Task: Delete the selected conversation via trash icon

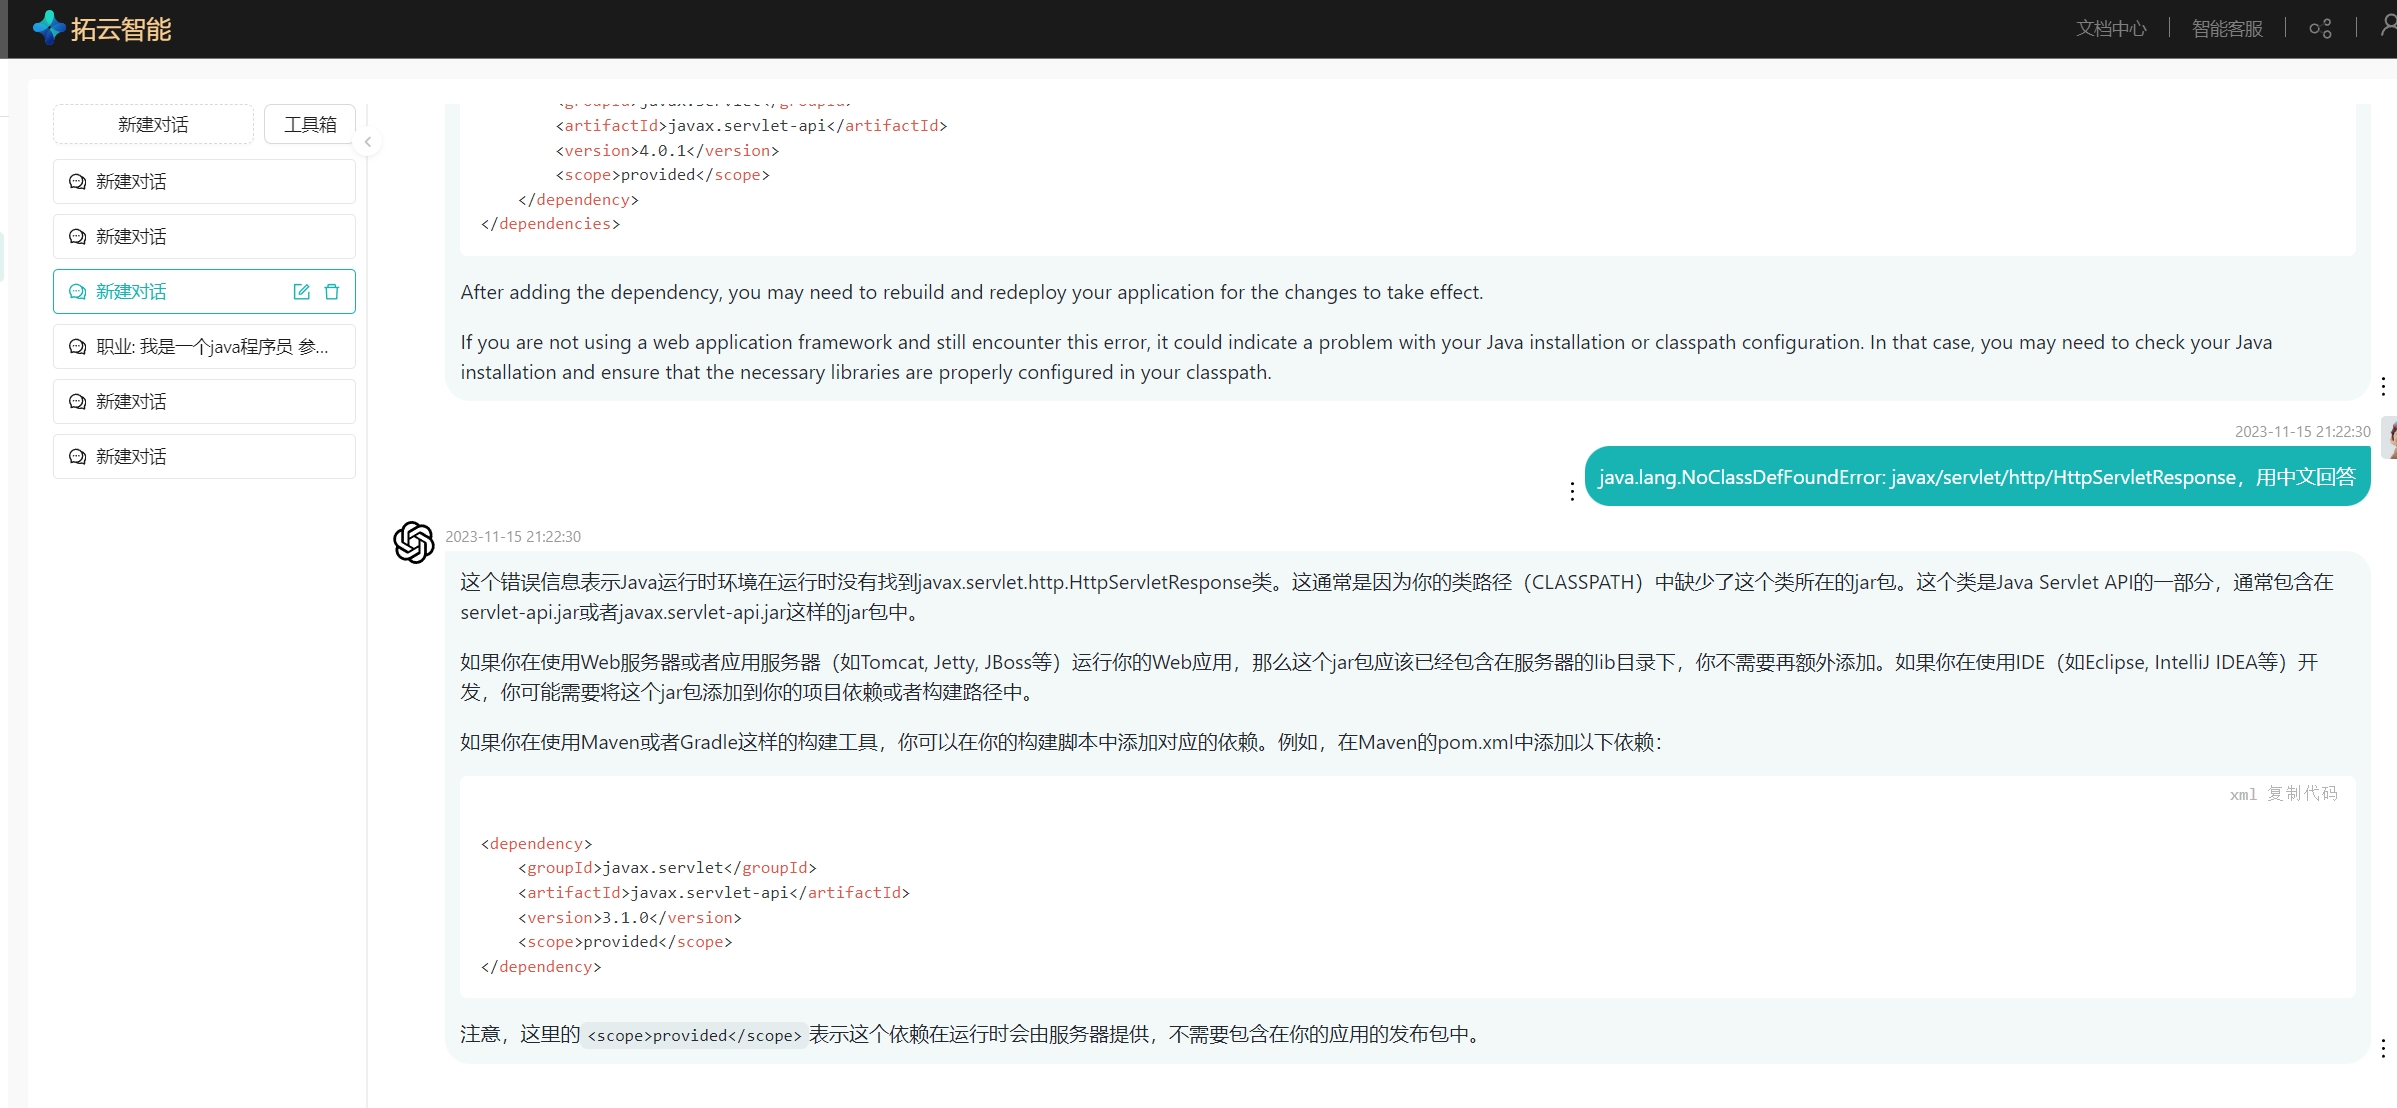Action: click(x=332, y=292)
